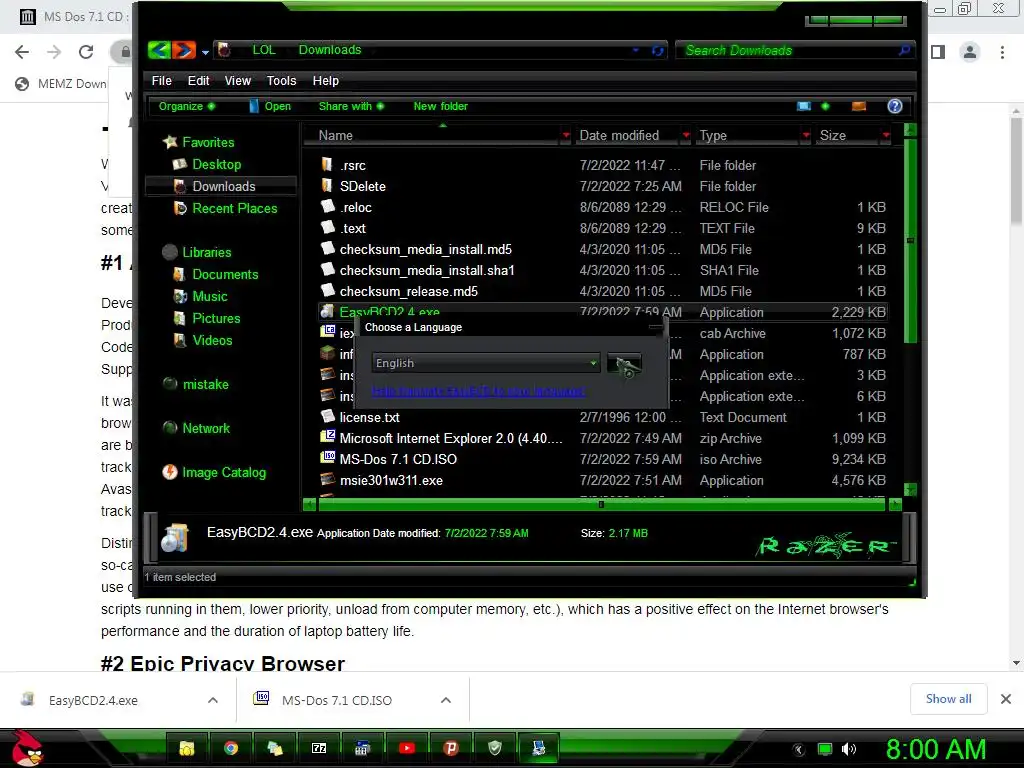Expand the Organize dropdown

[187, 106]
